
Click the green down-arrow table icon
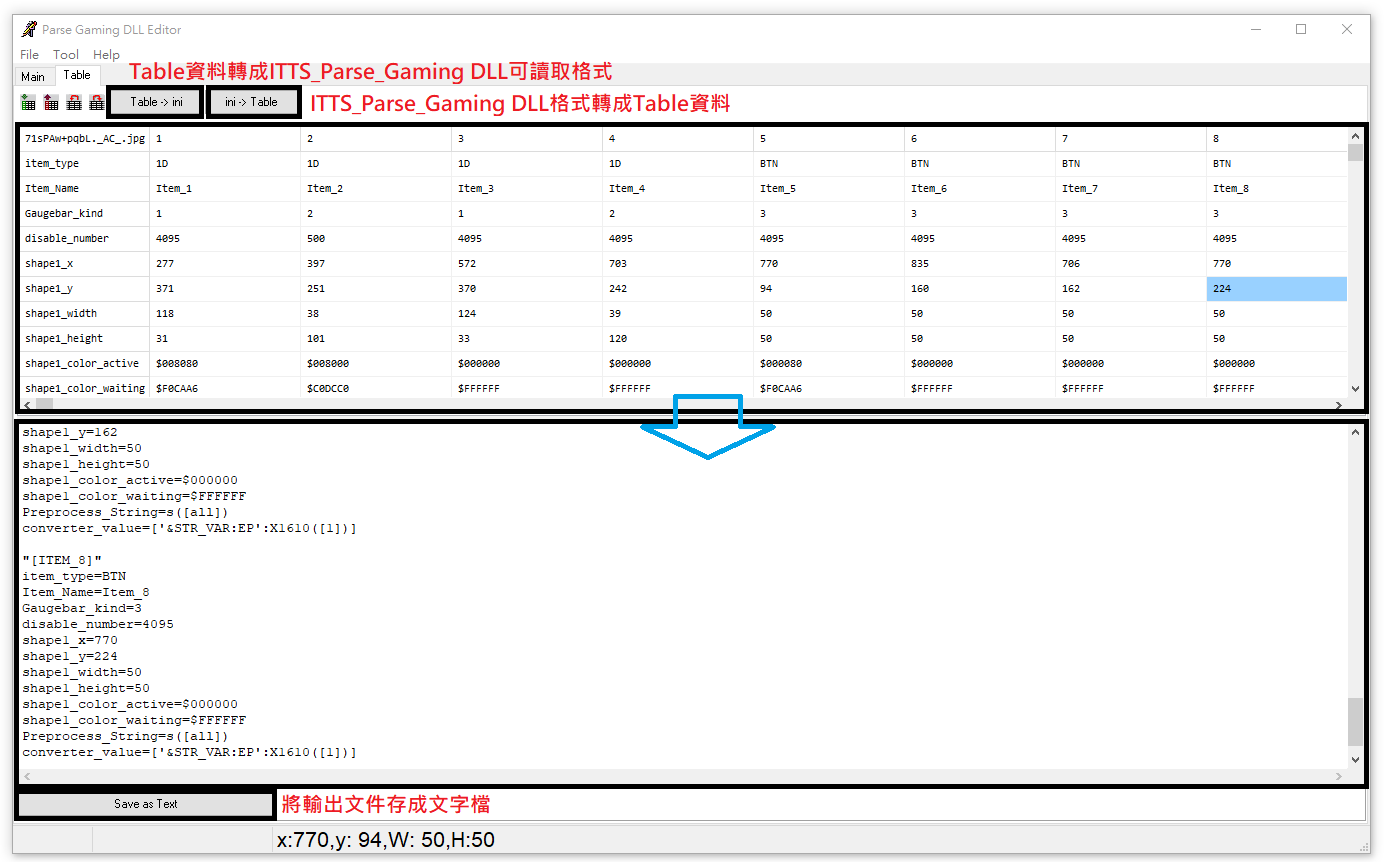pos(28,102)
